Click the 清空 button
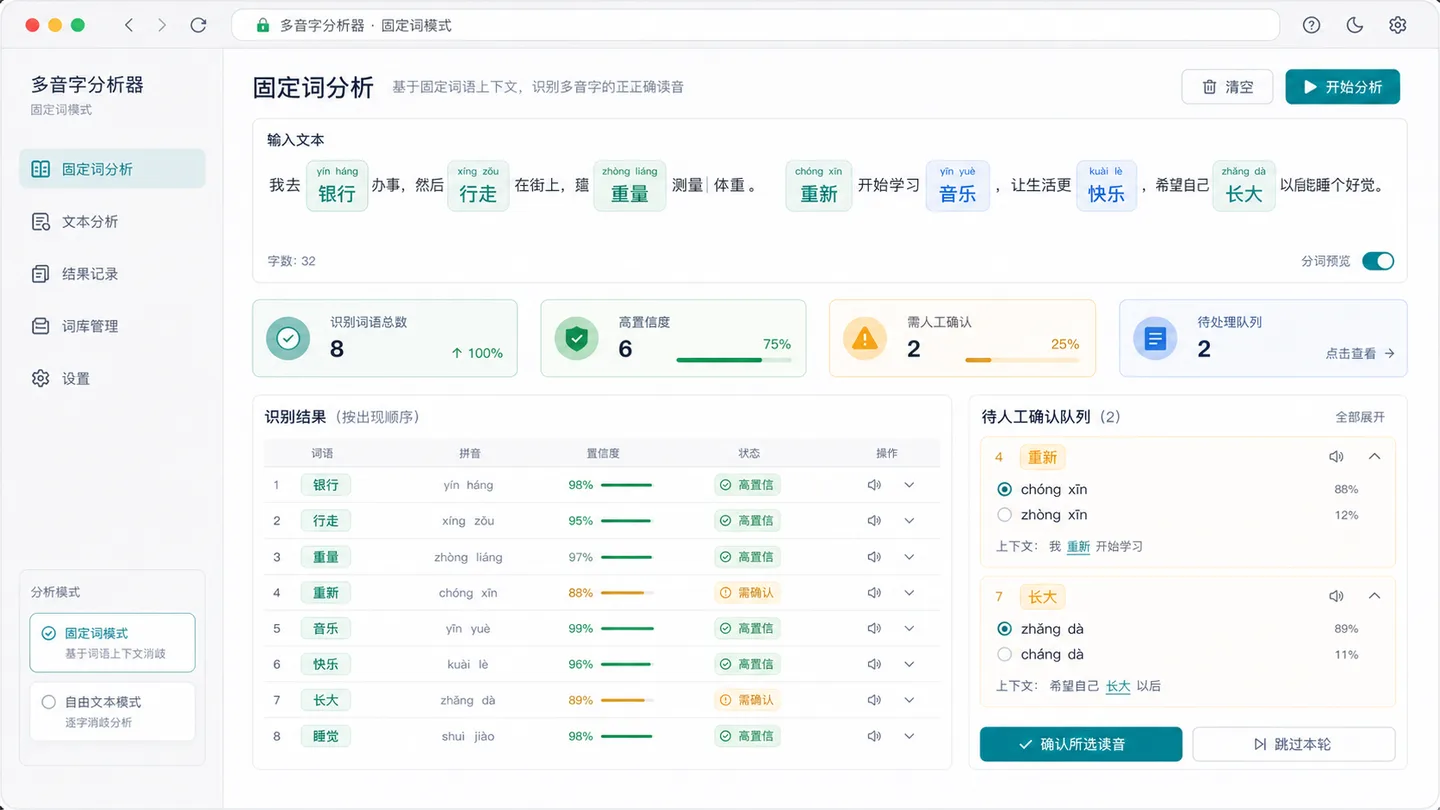Viewport: 1440px width, 810px height. tap(1227, 87)
